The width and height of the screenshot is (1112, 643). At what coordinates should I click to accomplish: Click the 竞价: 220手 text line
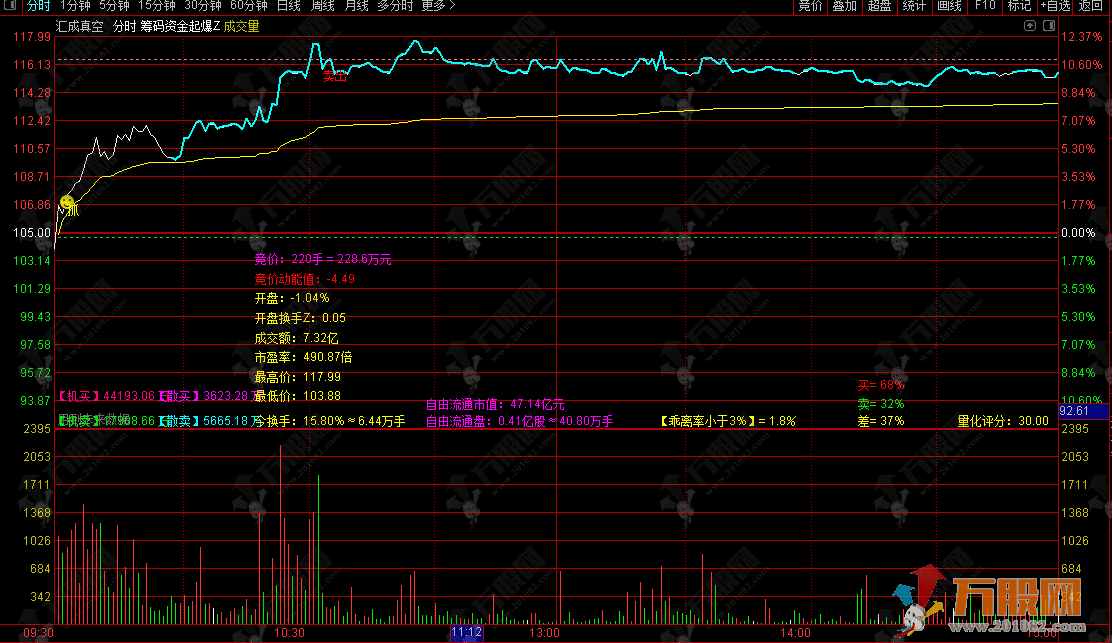(323, 259)
